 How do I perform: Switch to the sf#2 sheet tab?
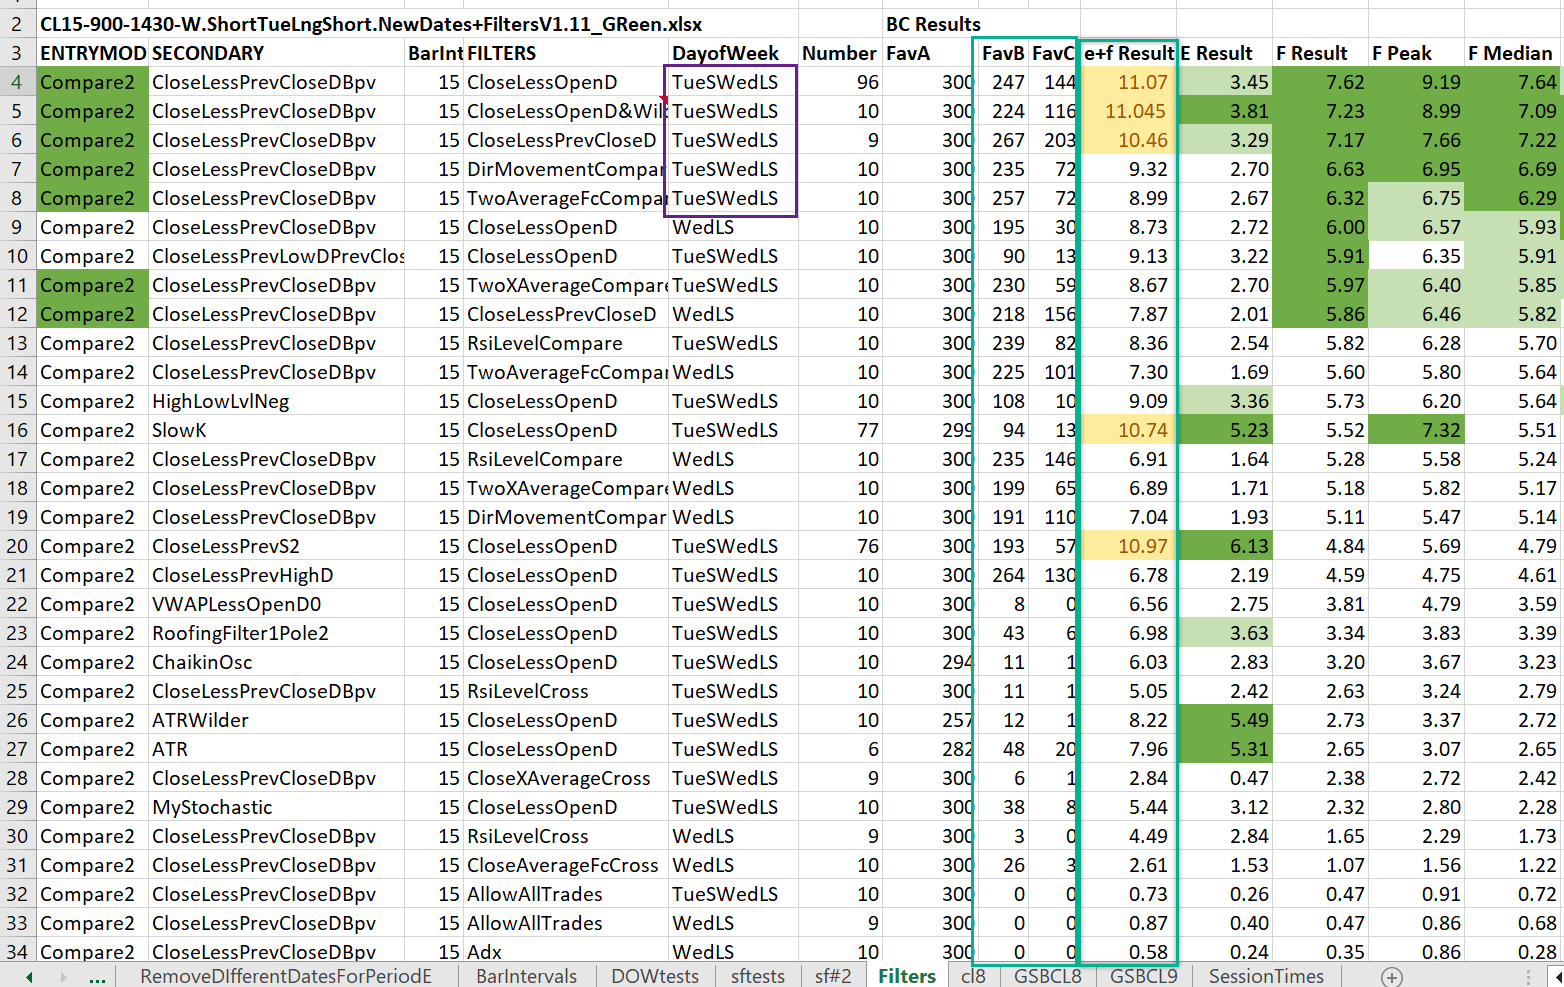pyautogui.click(x=832, y=976)
